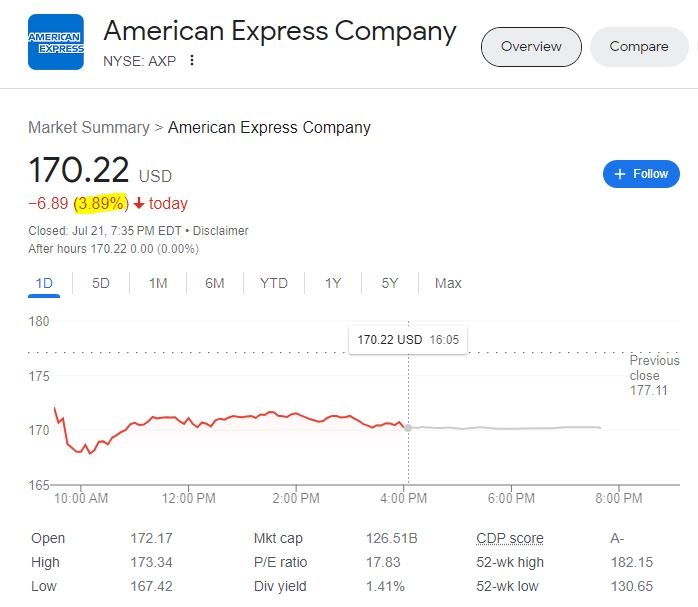This screenshot has width=698, height=607.
Task: Click the gray 16:05 marker dot on chart
Action: pos(408,428)
